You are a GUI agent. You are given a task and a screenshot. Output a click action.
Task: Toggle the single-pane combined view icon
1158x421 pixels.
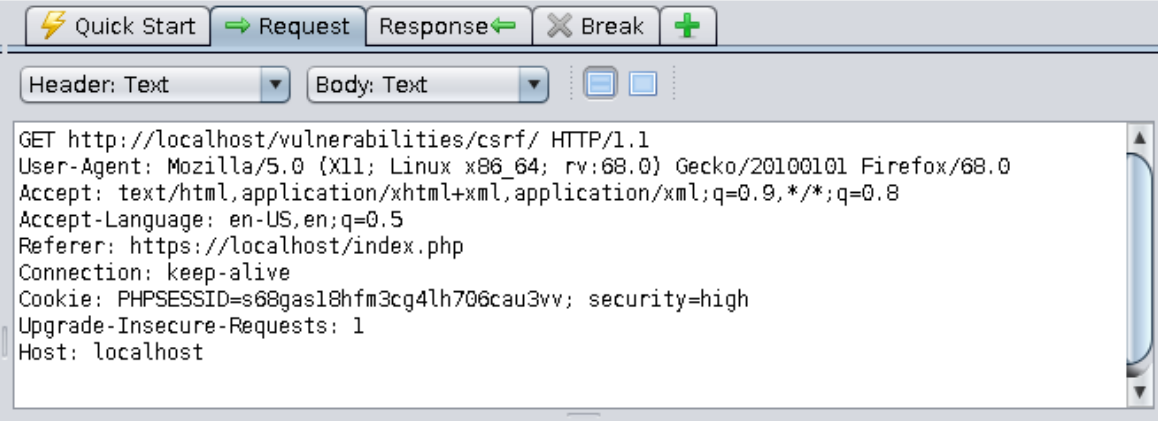click(641, 85)
